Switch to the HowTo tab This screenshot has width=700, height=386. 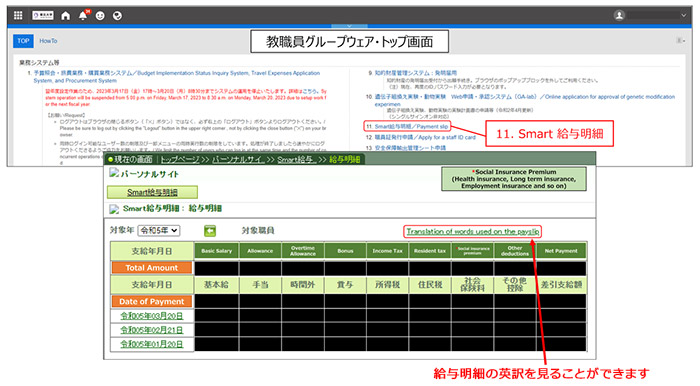tap(48, 41)
